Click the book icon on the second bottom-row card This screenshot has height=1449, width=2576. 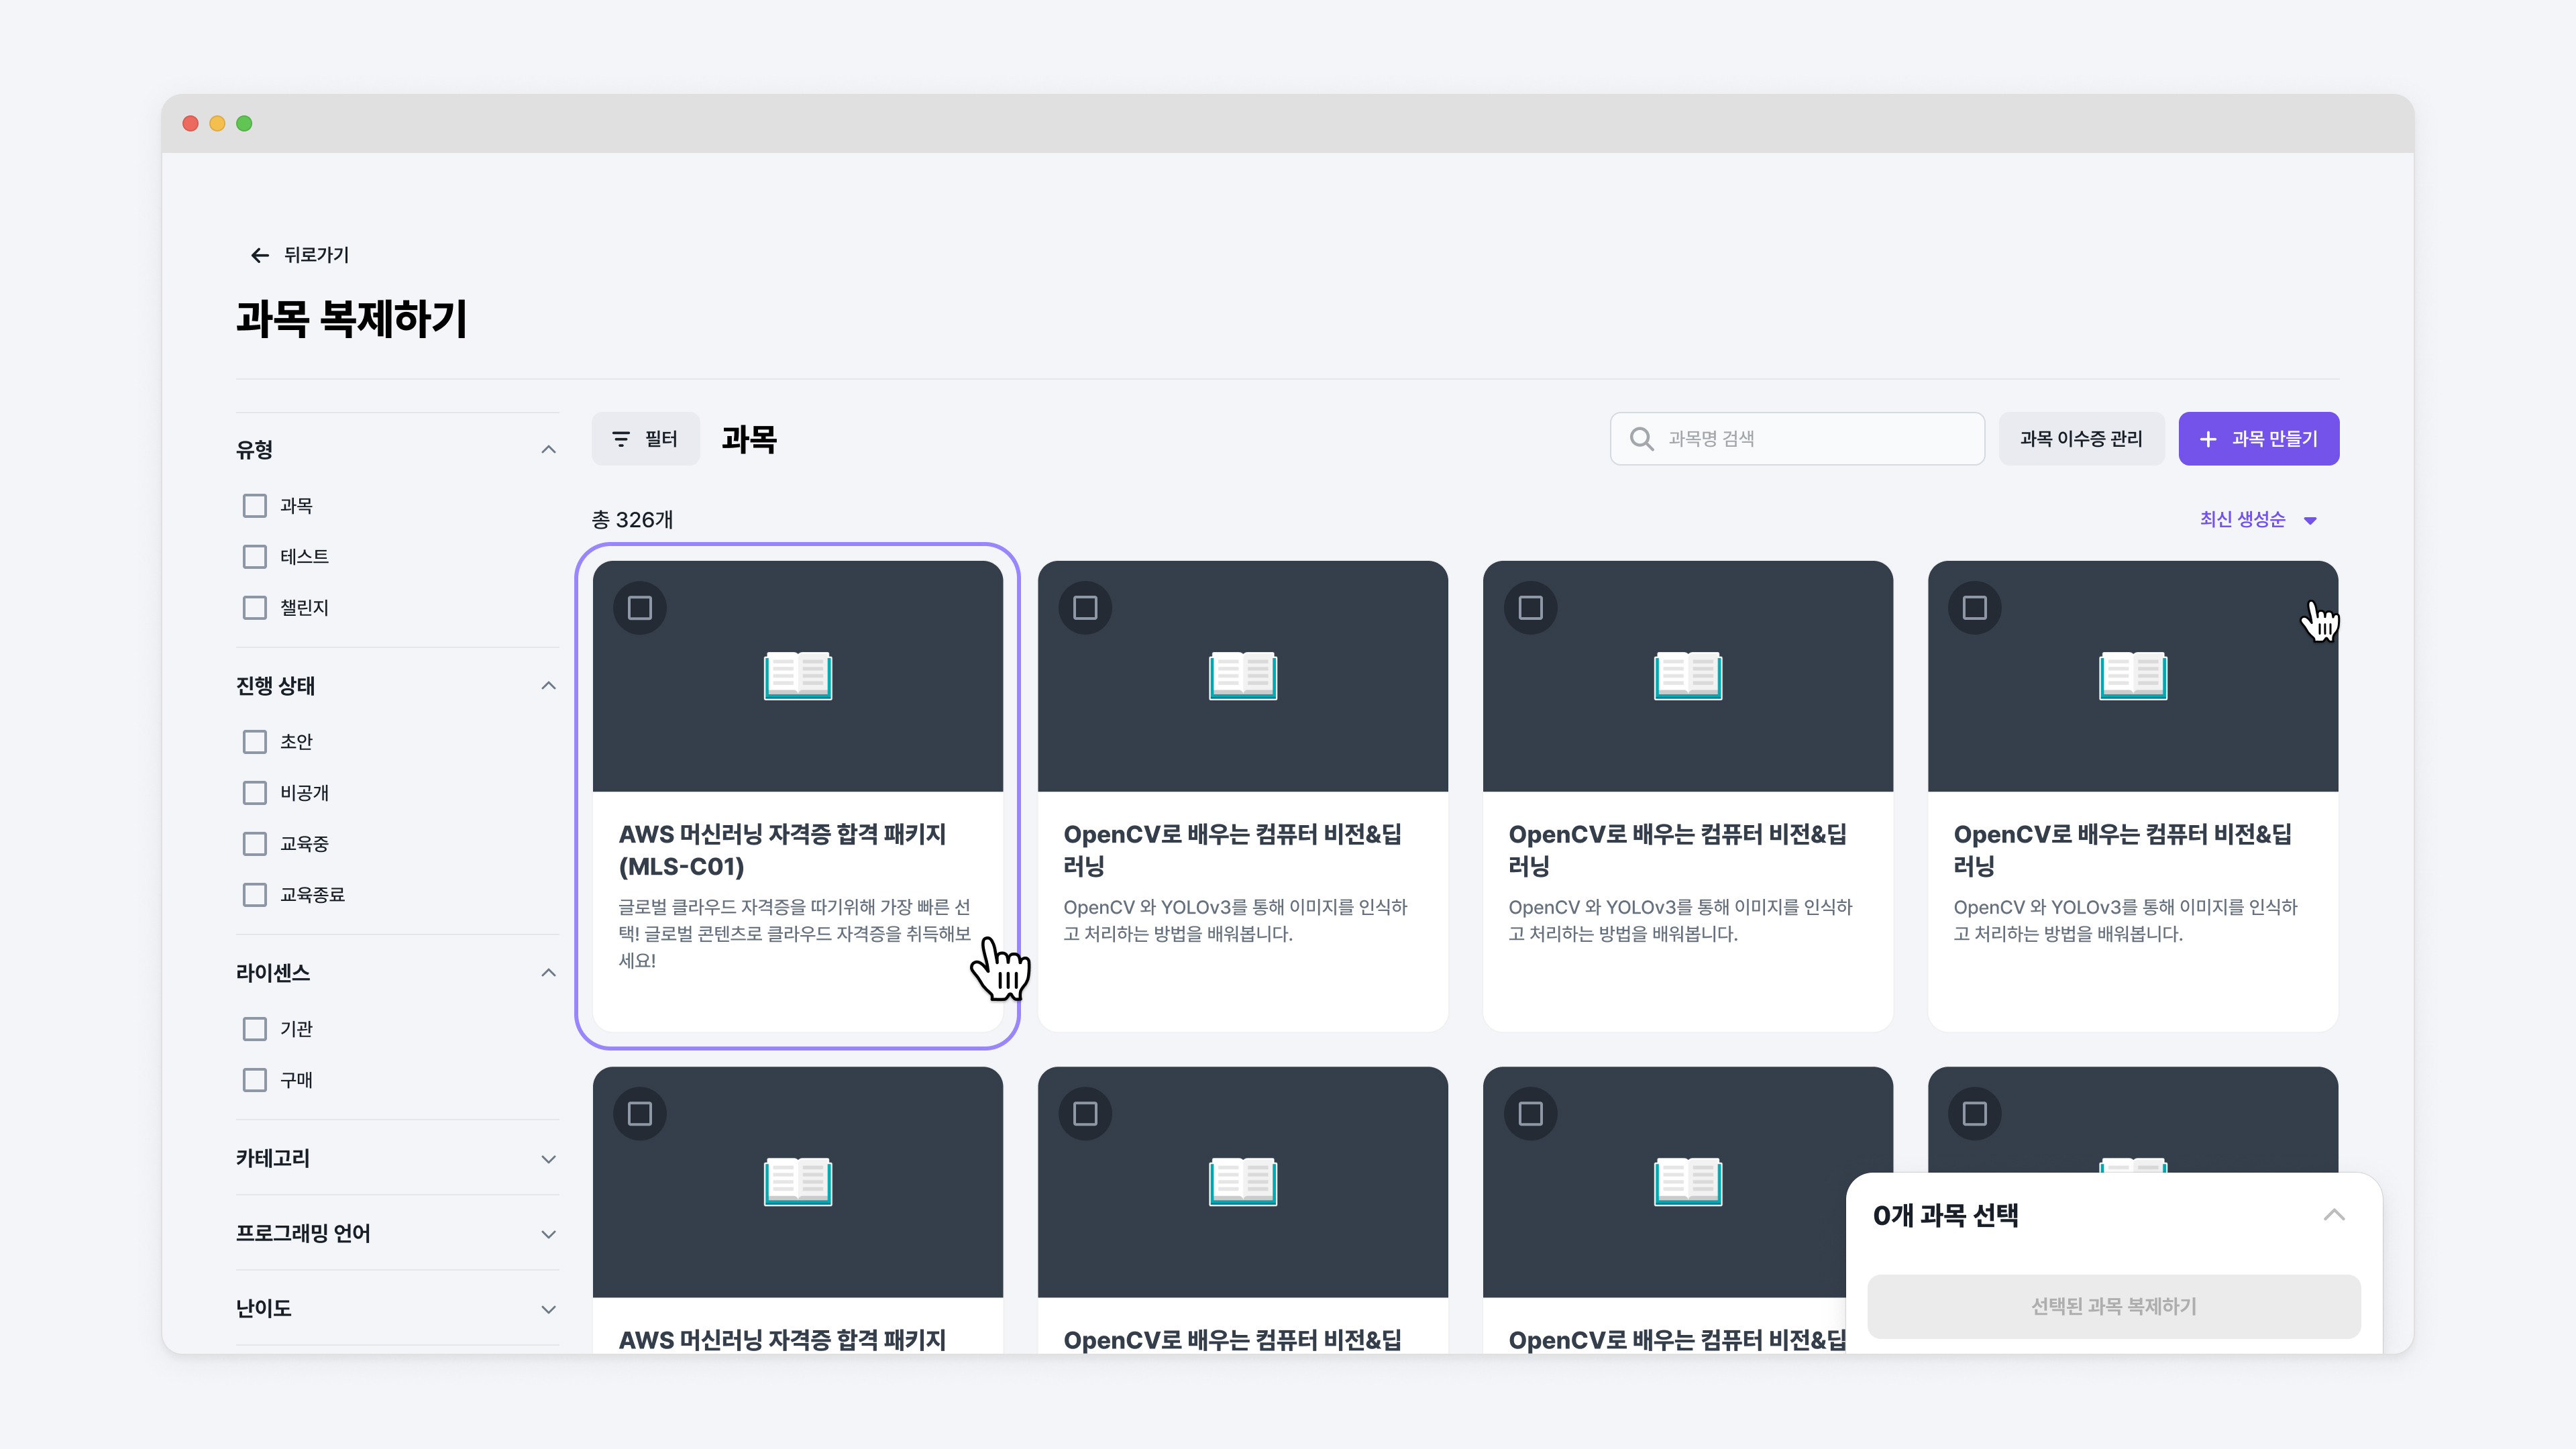[x=1243, y=1182]
